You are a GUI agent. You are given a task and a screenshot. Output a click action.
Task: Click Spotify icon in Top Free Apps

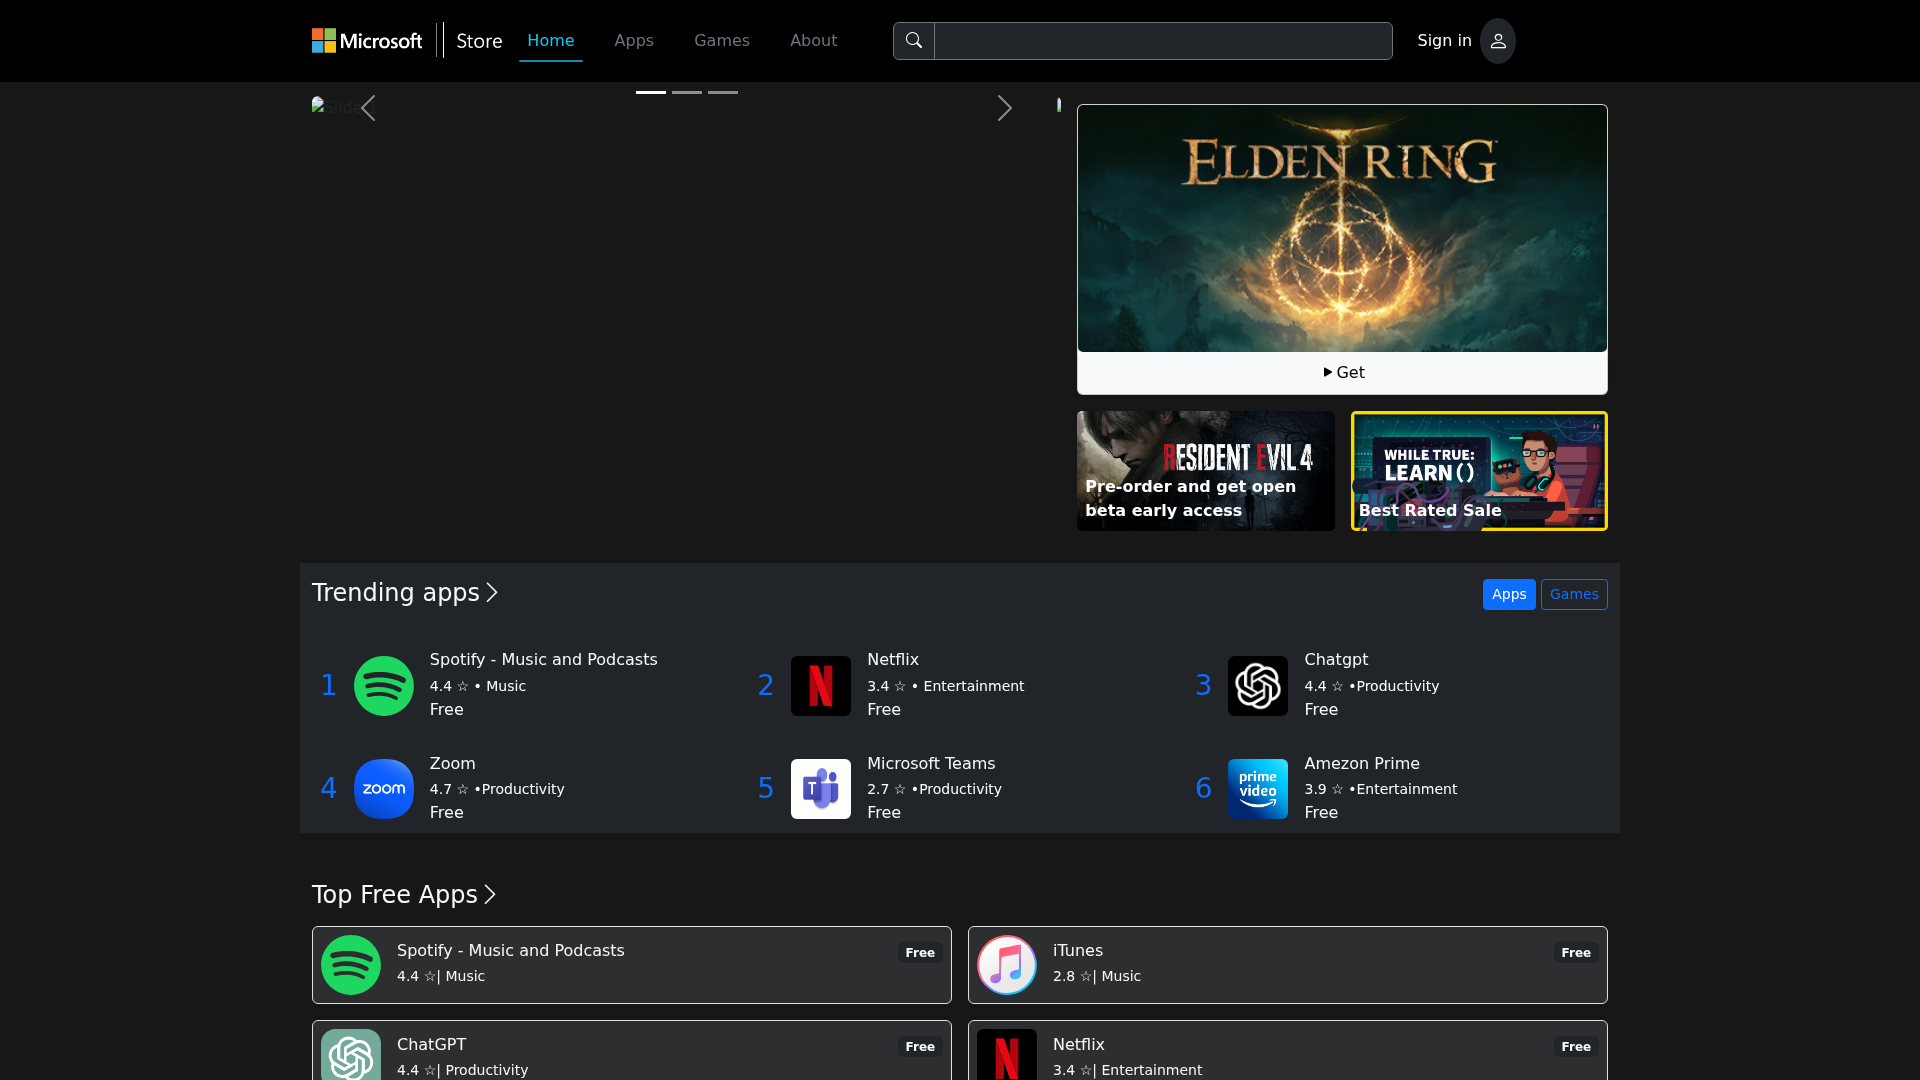[x=351, y=965]
